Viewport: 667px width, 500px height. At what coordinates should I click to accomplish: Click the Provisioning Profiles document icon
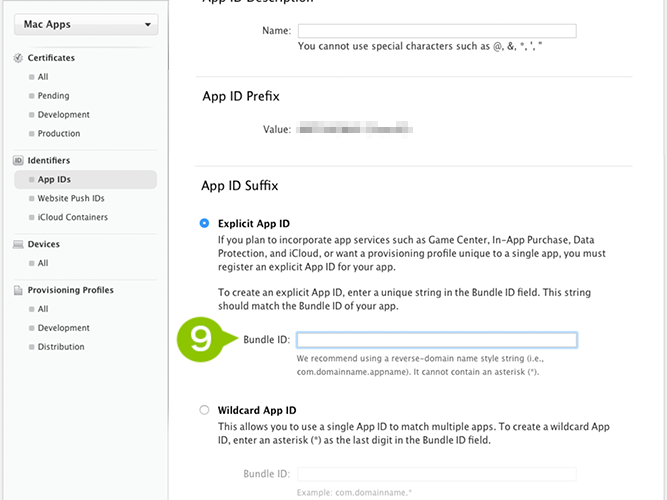click(x=18, y=290)
